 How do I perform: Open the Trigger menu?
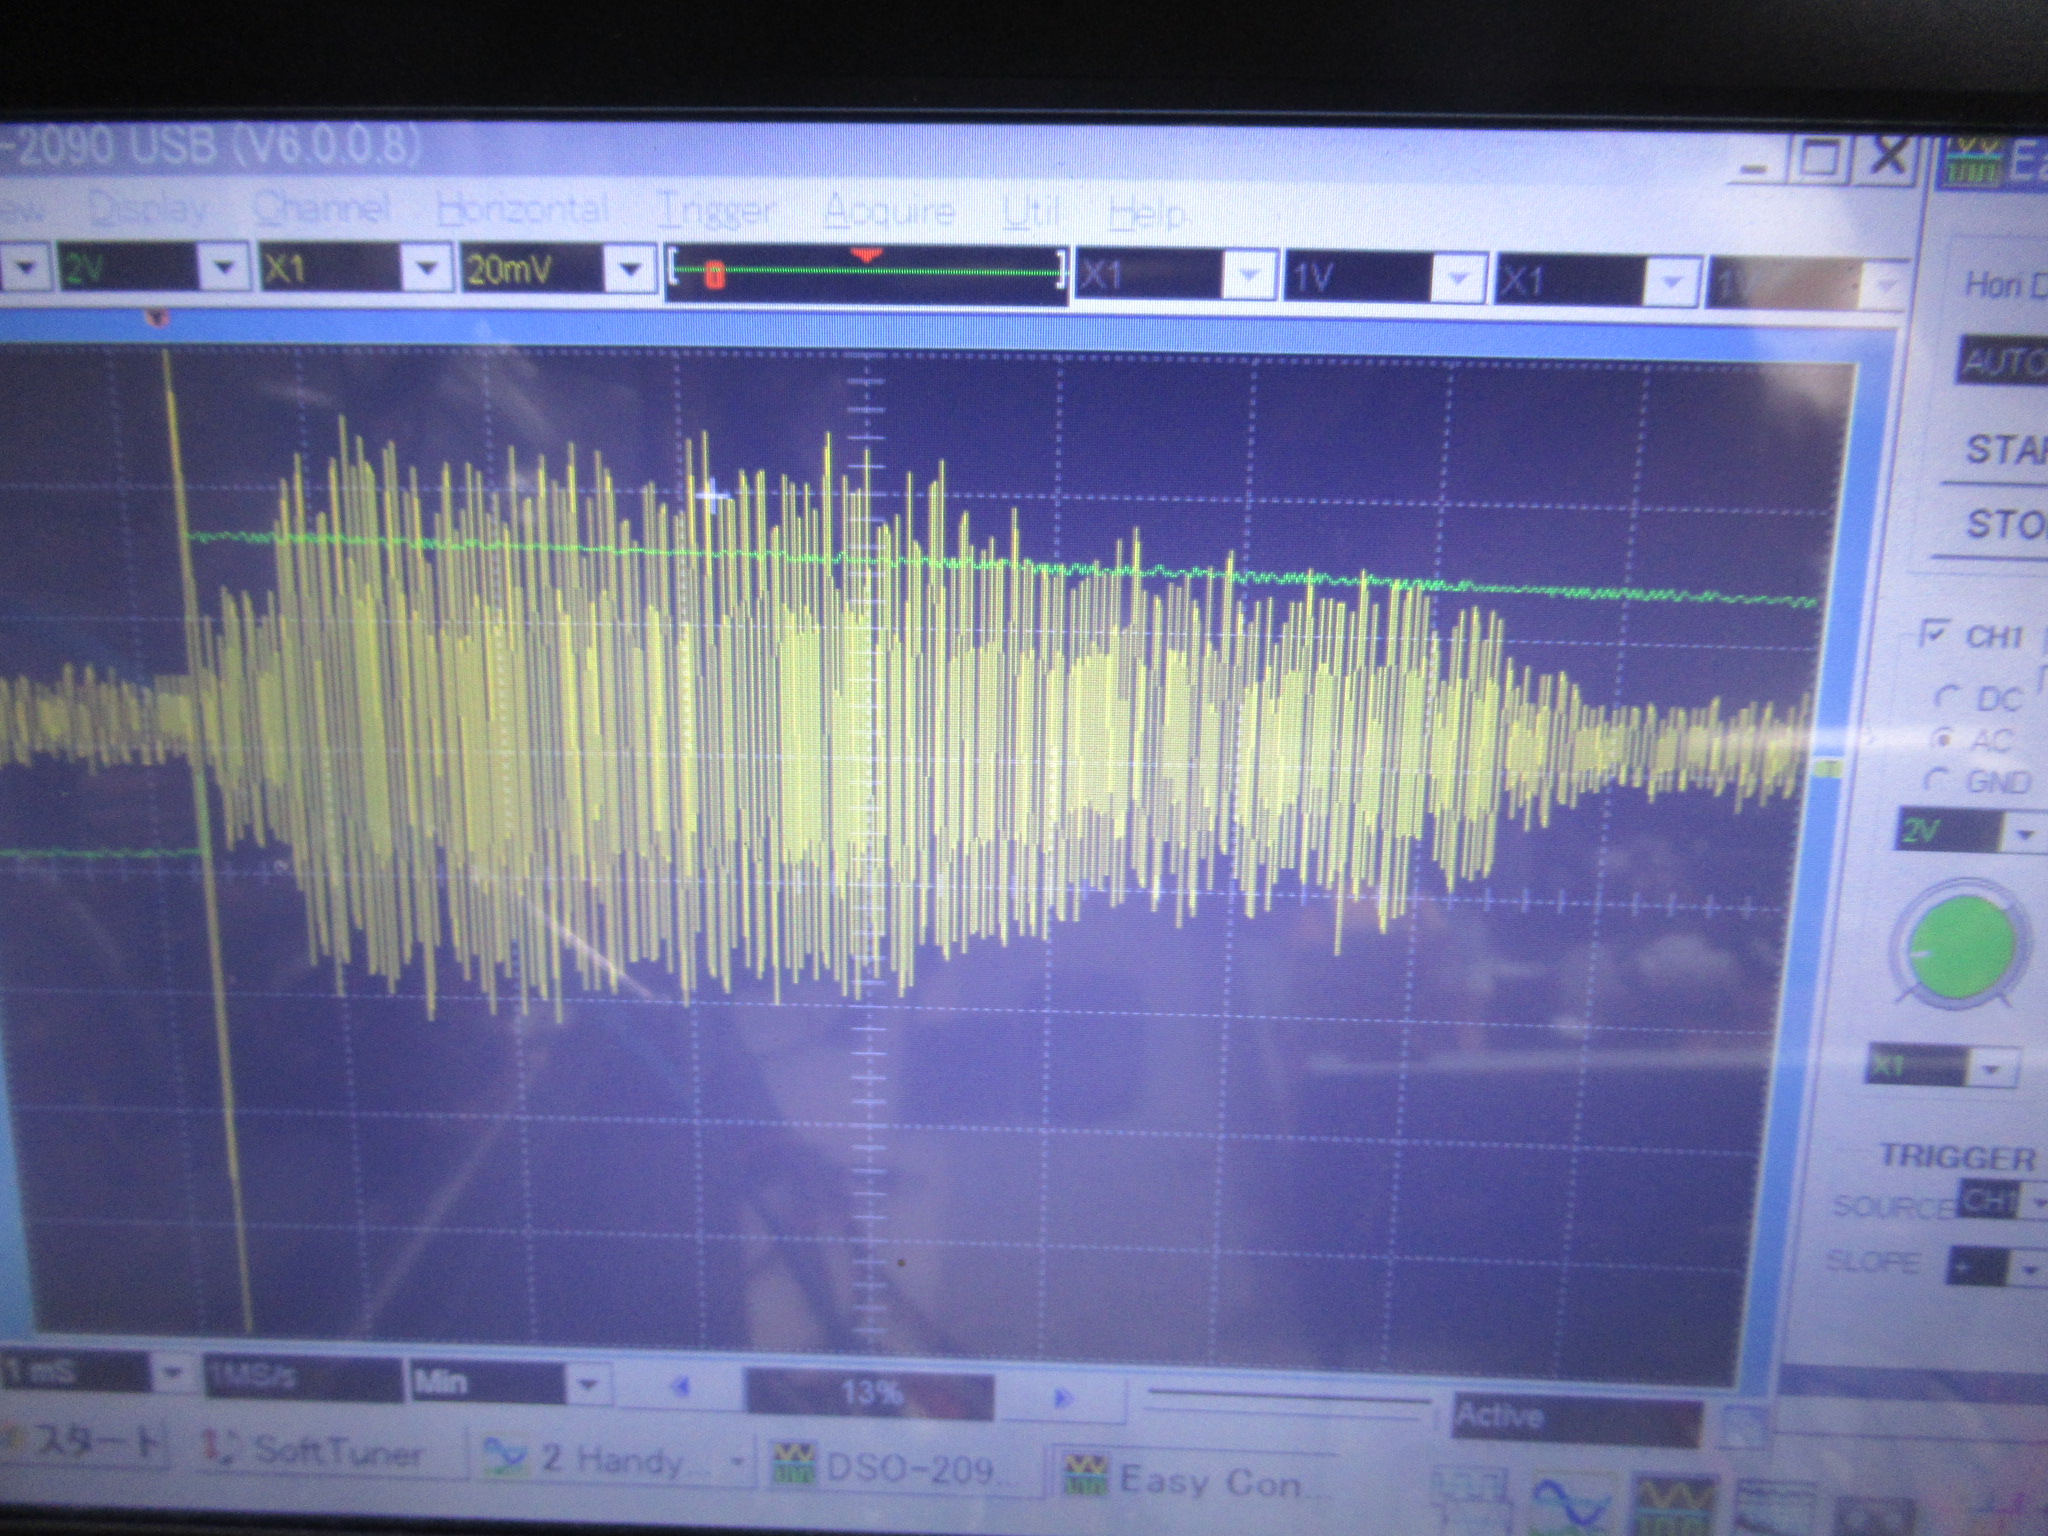715,211
